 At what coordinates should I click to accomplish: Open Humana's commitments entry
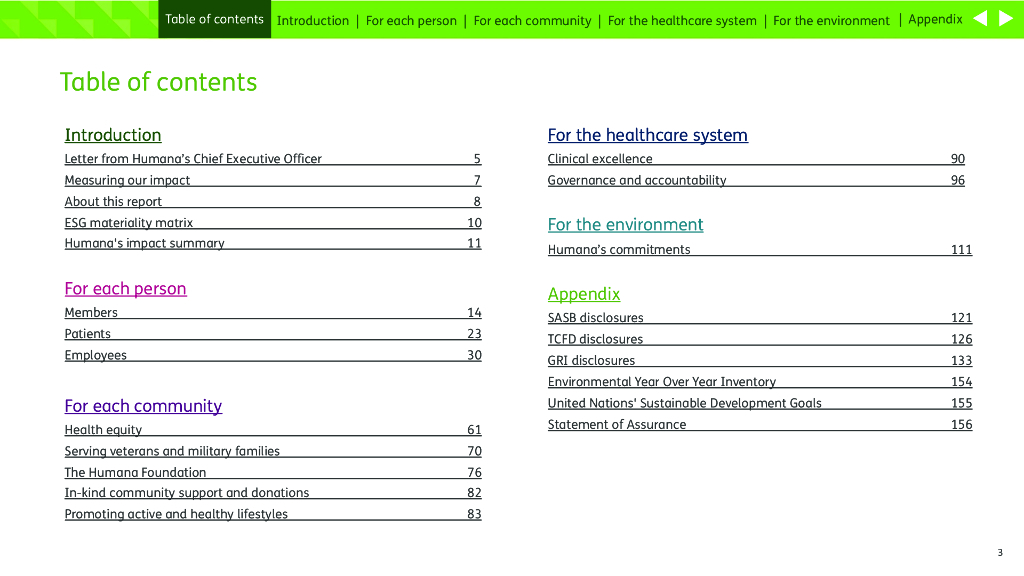760,249
